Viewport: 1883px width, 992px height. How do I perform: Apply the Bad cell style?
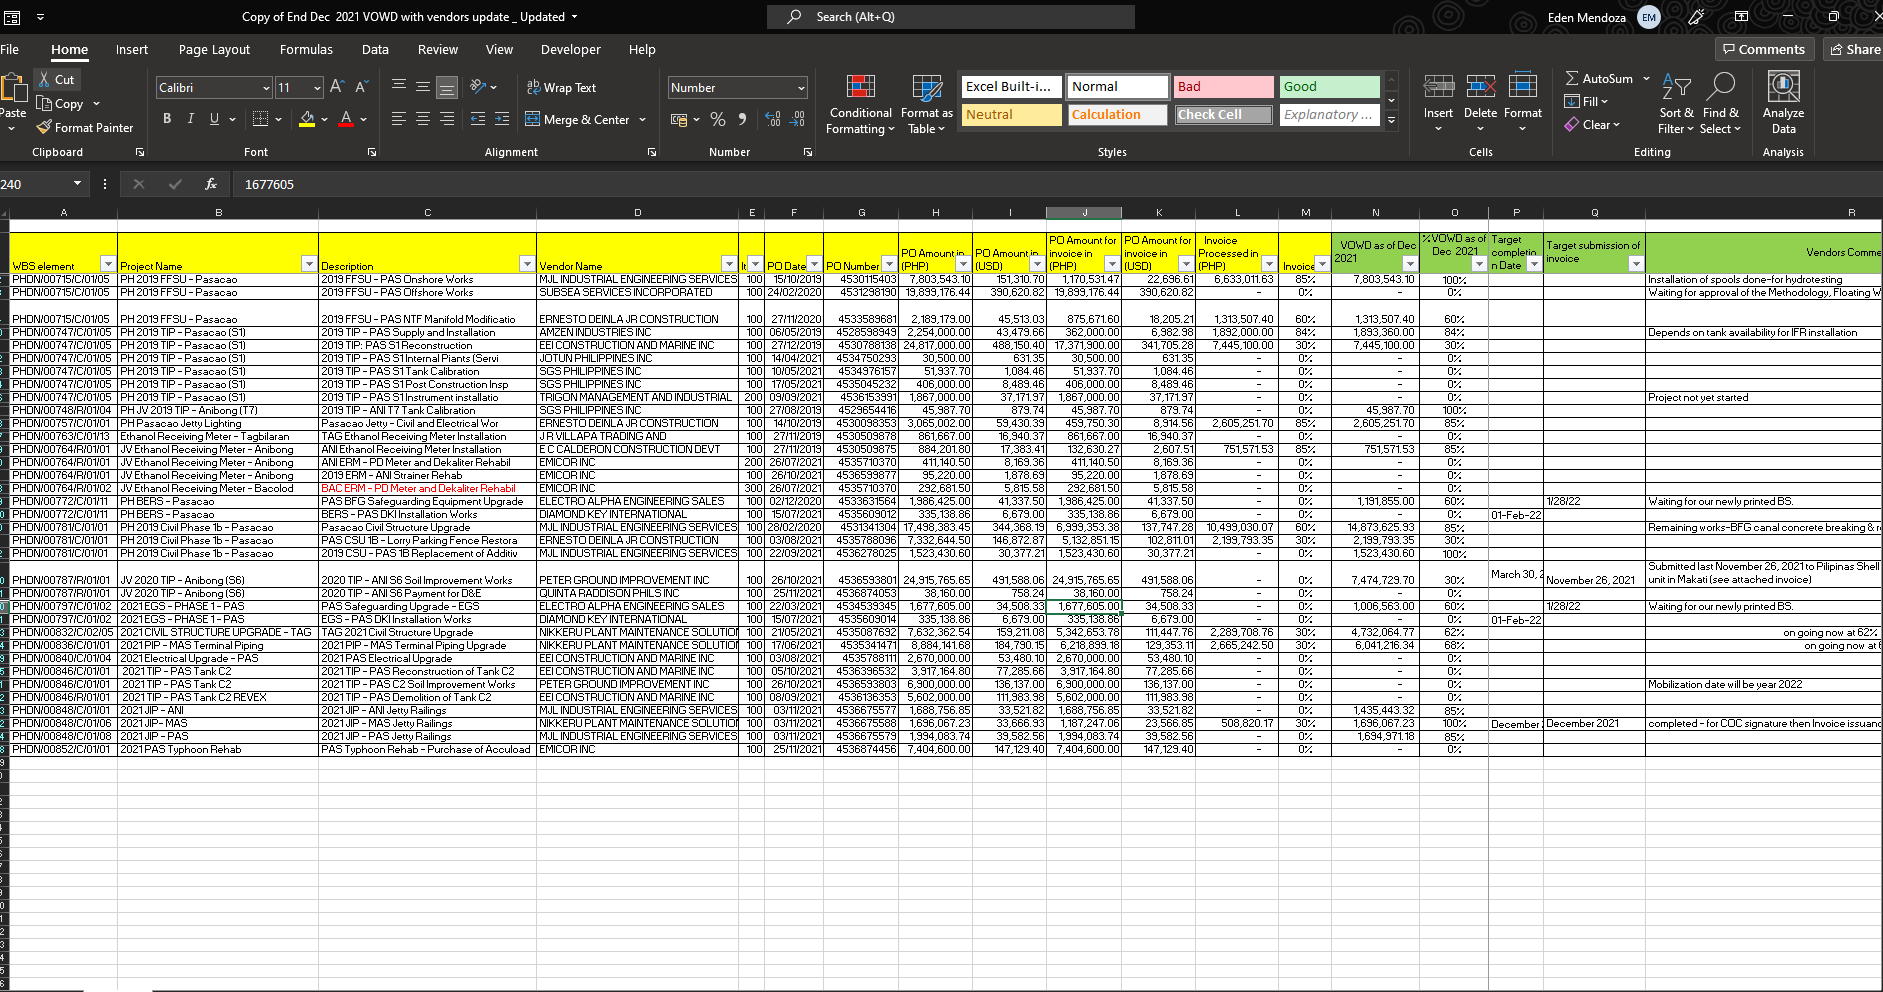(x=1224, y=87)
